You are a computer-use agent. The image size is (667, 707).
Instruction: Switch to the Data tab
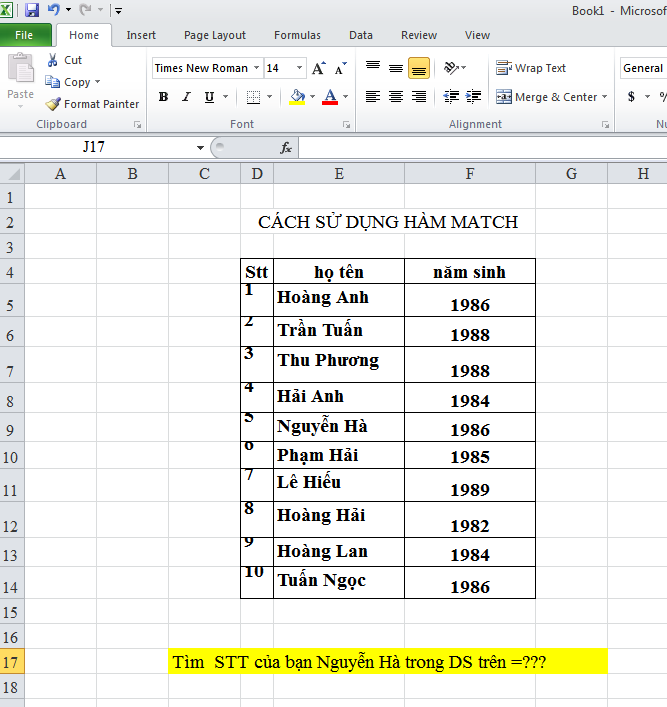tap(361, 35)
